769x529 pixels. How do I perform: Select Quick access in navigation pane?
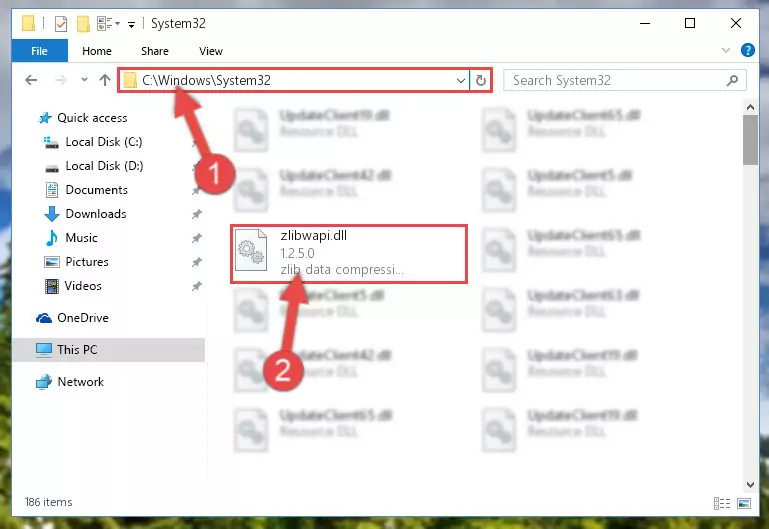tap(92, 118)
